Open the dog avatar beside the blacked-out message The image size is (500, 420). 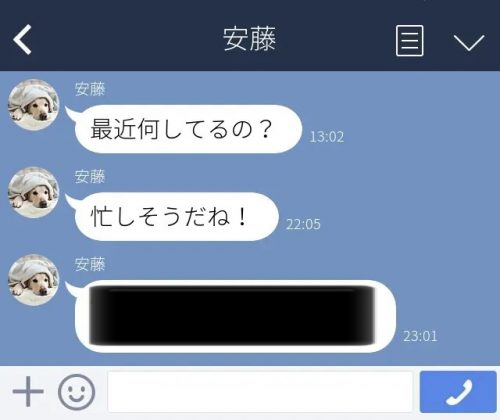(x=33, y=280)
